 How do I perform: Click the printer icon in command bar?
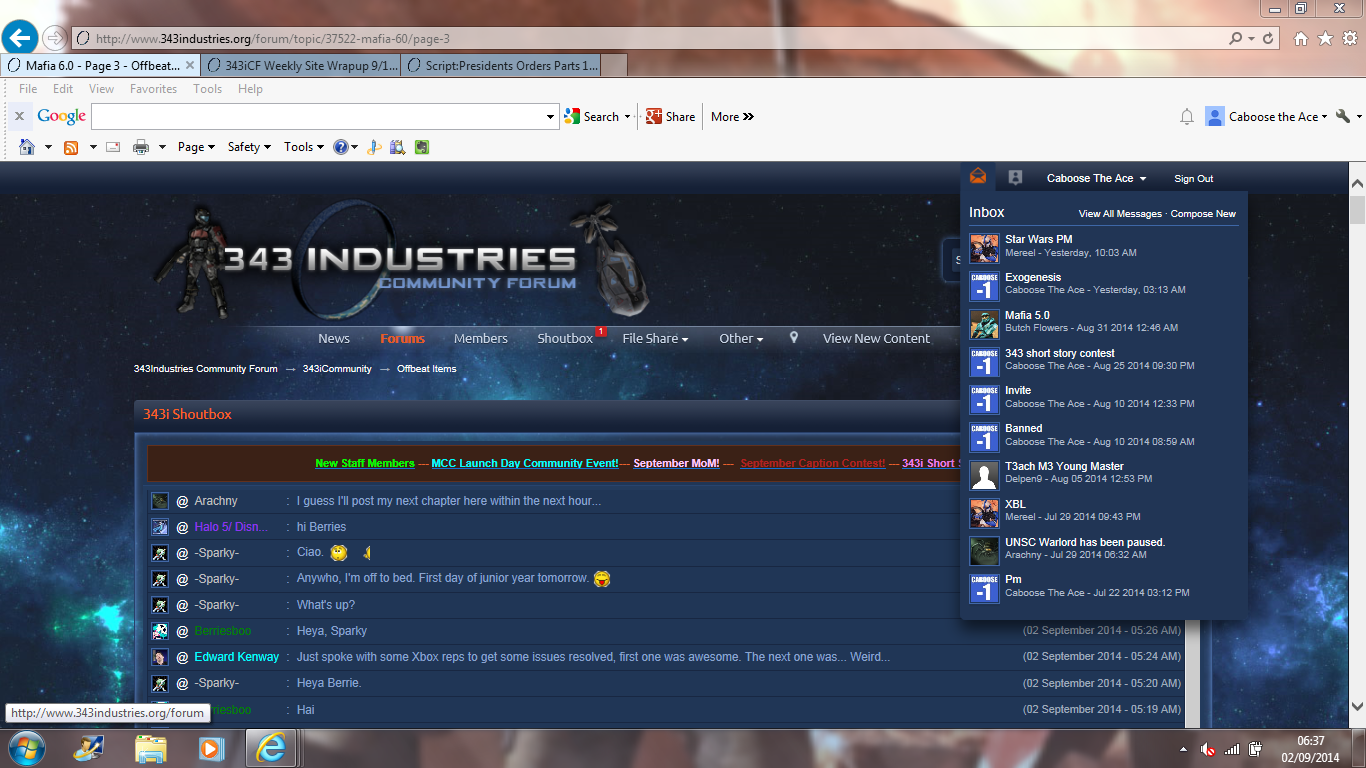[141, 147]
